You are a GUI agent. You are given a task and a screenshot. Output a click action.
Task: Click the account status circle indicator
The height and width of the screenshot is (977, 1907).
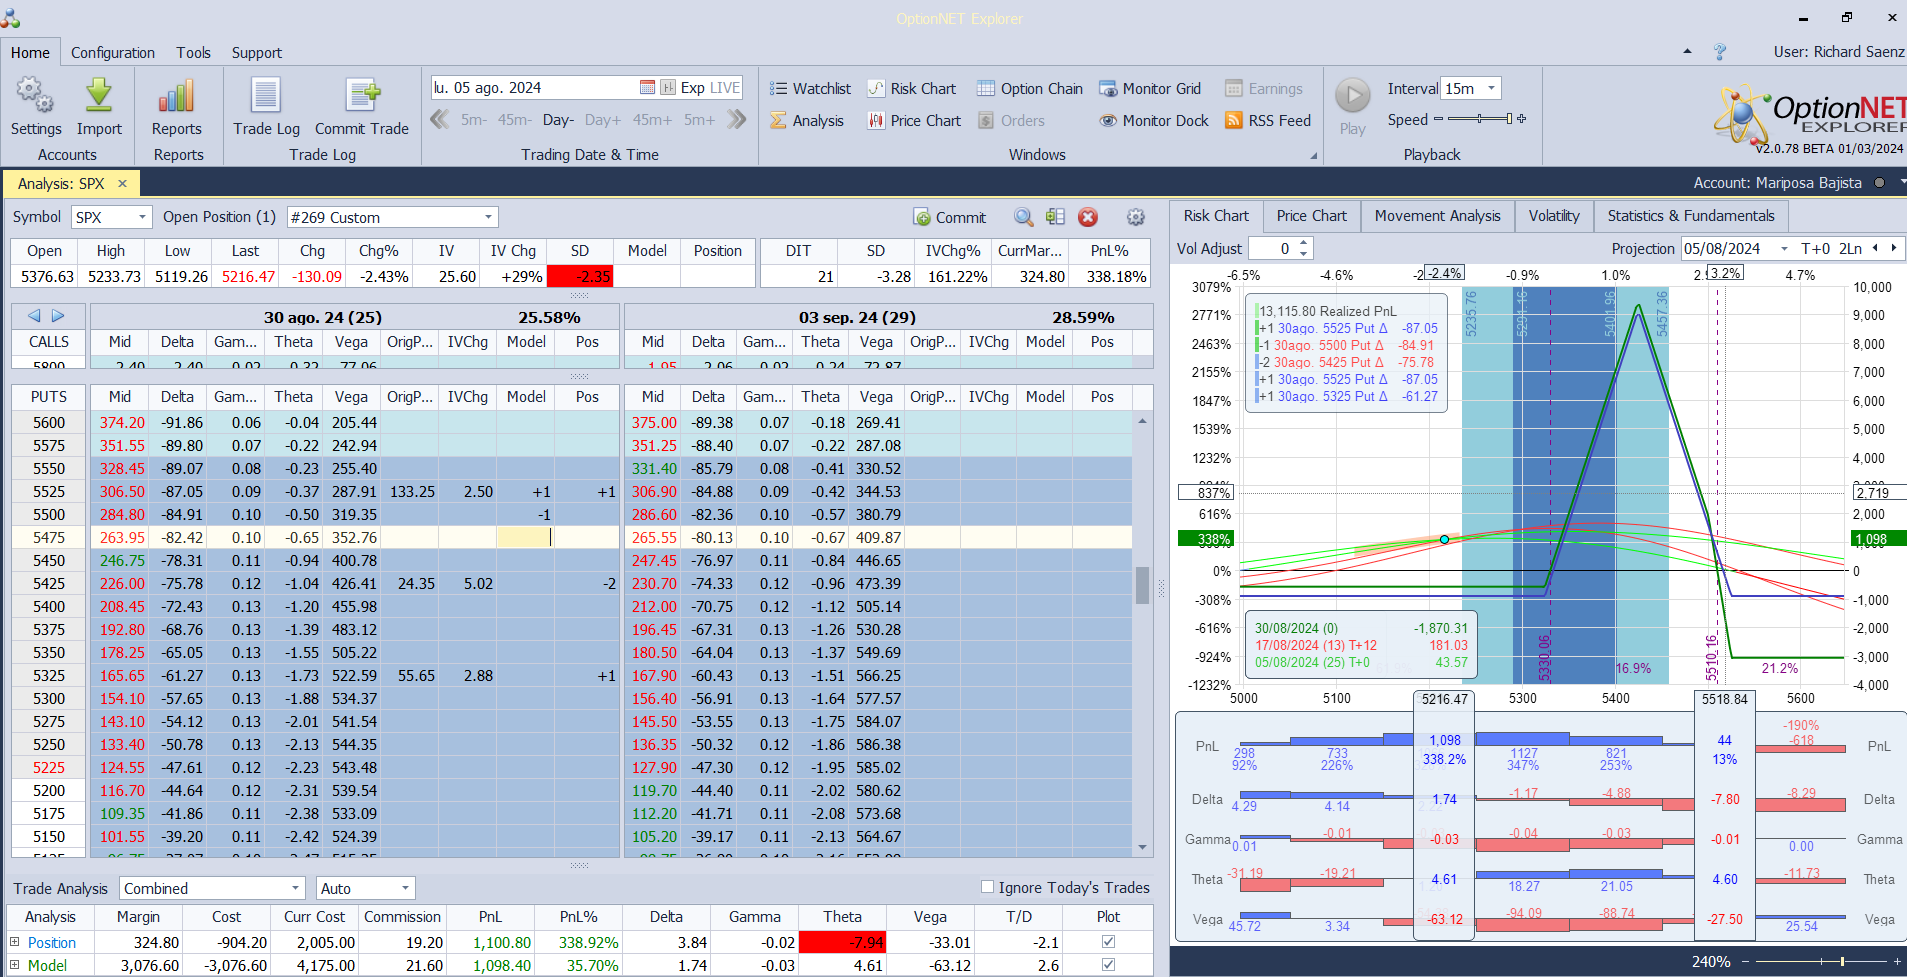coord(1879,183)
